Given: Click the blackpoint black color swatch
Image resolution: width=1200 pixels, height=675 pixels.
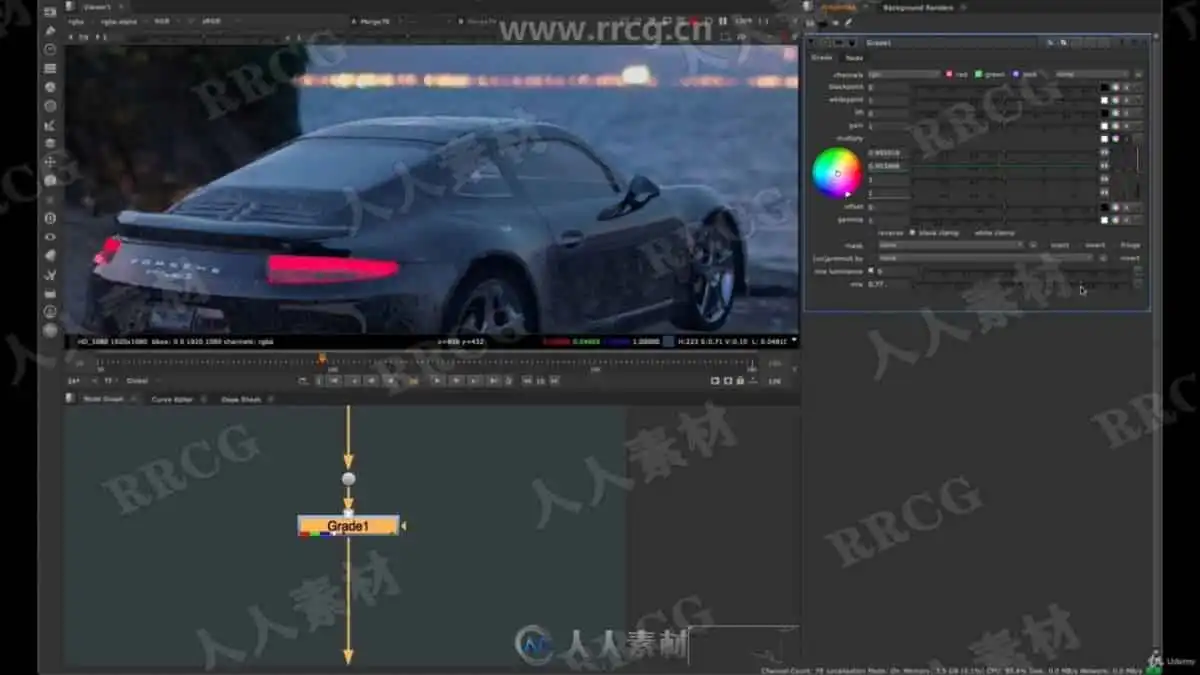Looking at the screenshot, I should point(1105,87).
